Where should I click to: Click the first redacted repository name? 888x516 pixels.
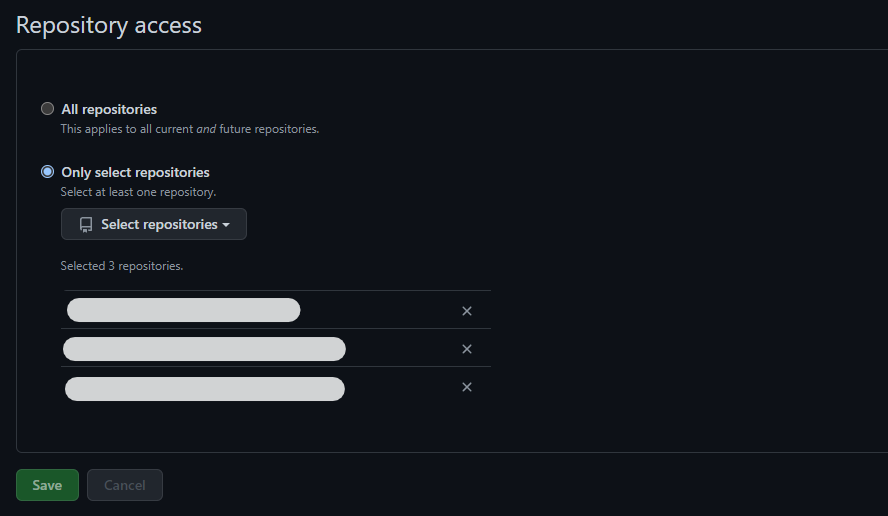click(x=183, y=310)
